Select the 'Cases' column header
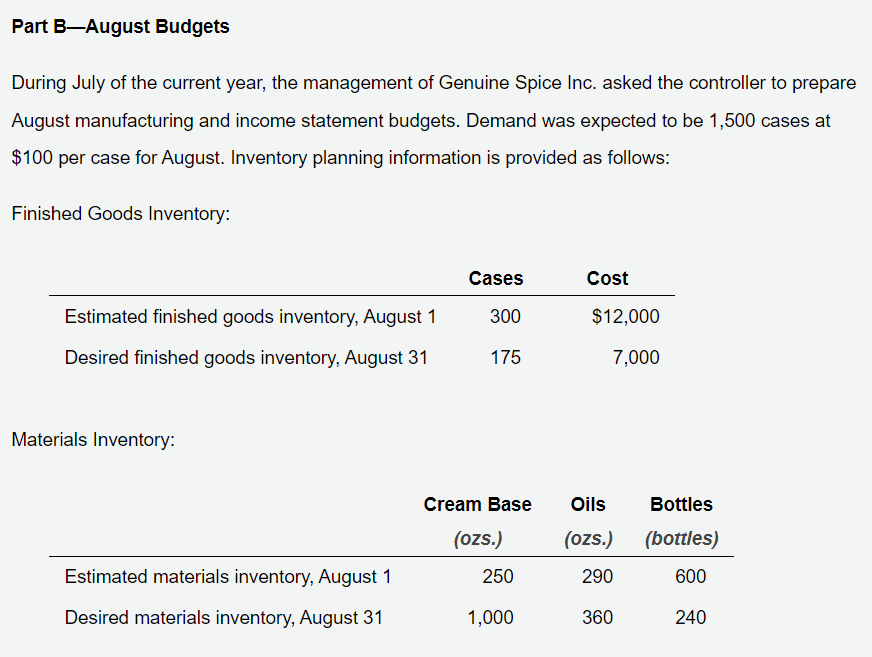The image size is (872, 657). coord(496,278)
